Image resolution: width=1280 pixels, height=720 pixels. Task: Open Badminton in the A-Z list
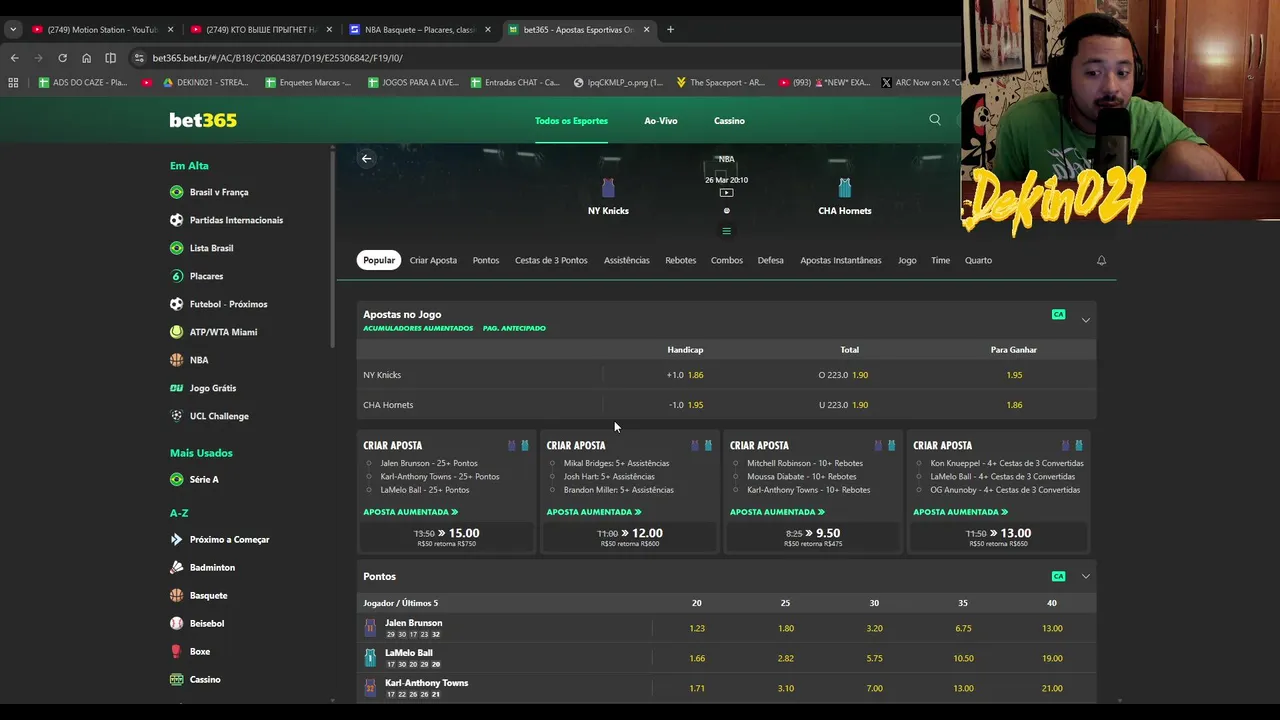pyautogui.click(x=212, y=567)
